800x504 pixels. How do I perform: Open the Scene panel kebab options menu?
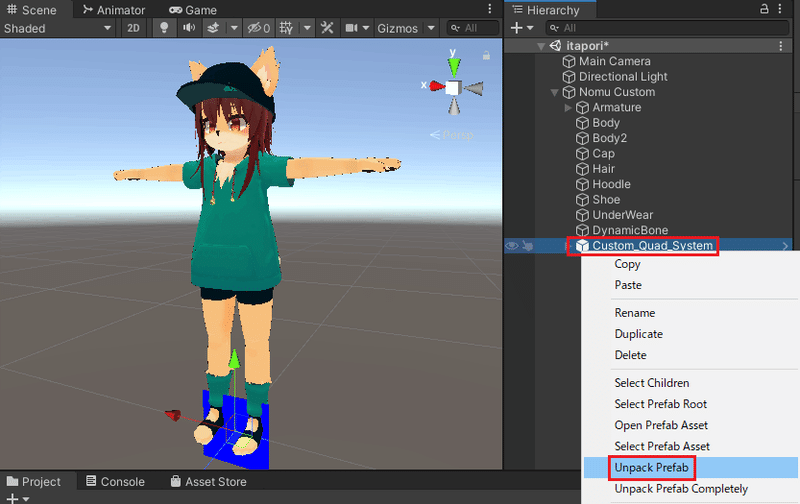tap(490, 9)
